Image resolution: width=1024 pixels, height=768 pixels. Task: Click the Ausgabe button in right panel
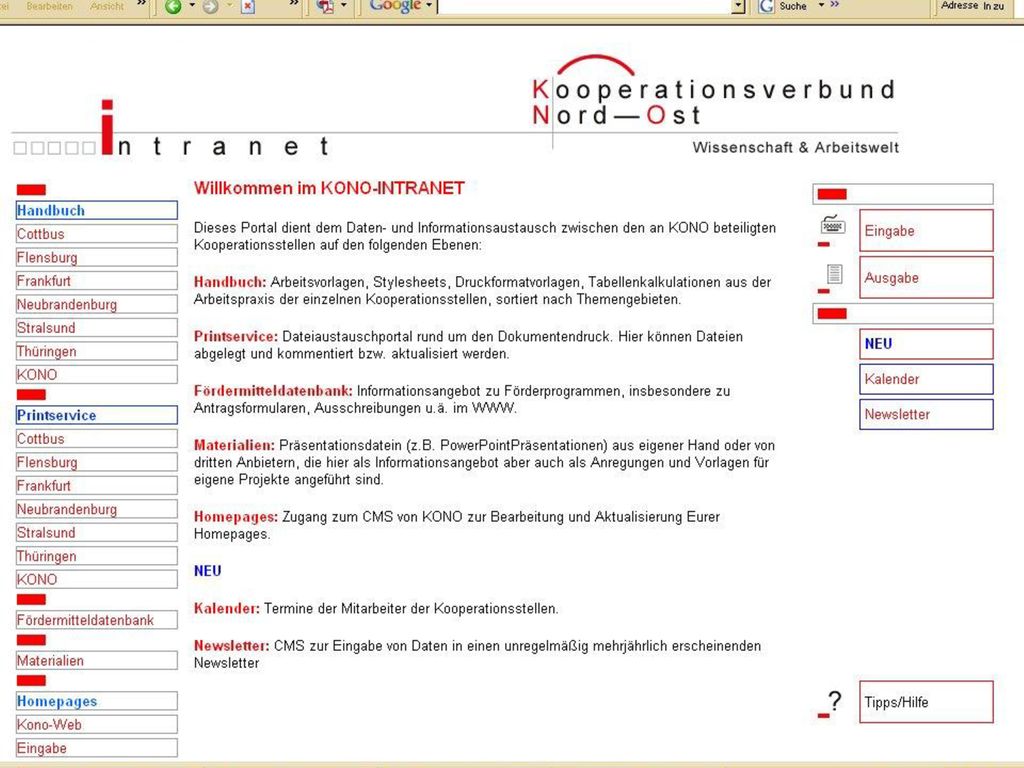point(926,278)
